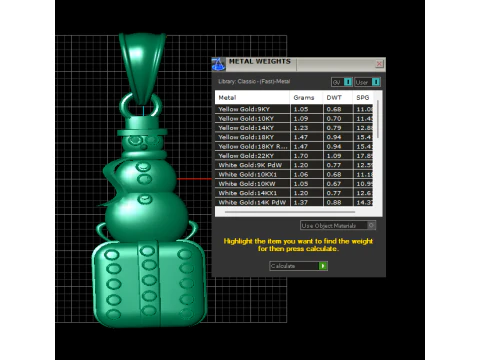Viewport: 480px width, 360px height.
Task: Click the 1.37 grams value for 14K PdW
Action: [x=301, y=202]
